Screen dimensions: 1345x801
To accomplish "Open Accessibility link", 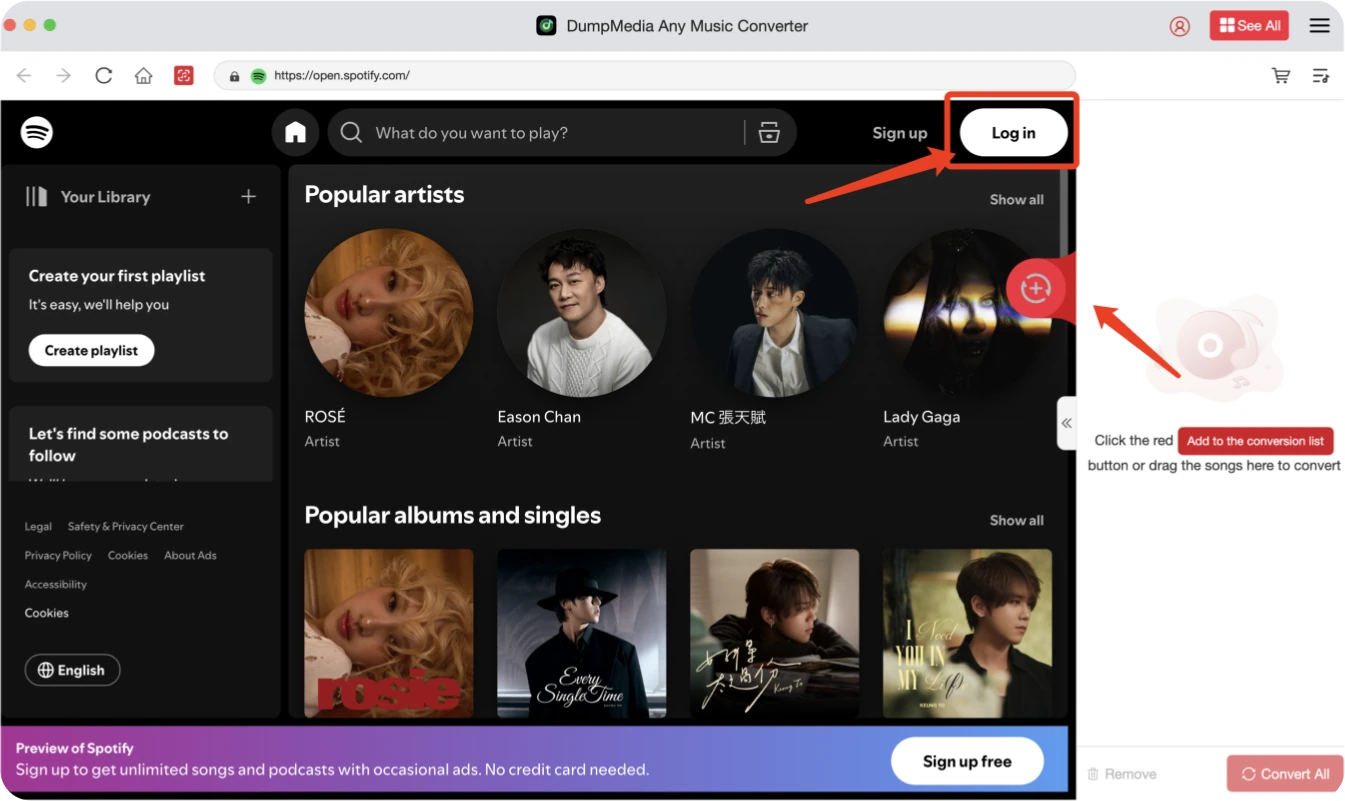I will [55, 585].
